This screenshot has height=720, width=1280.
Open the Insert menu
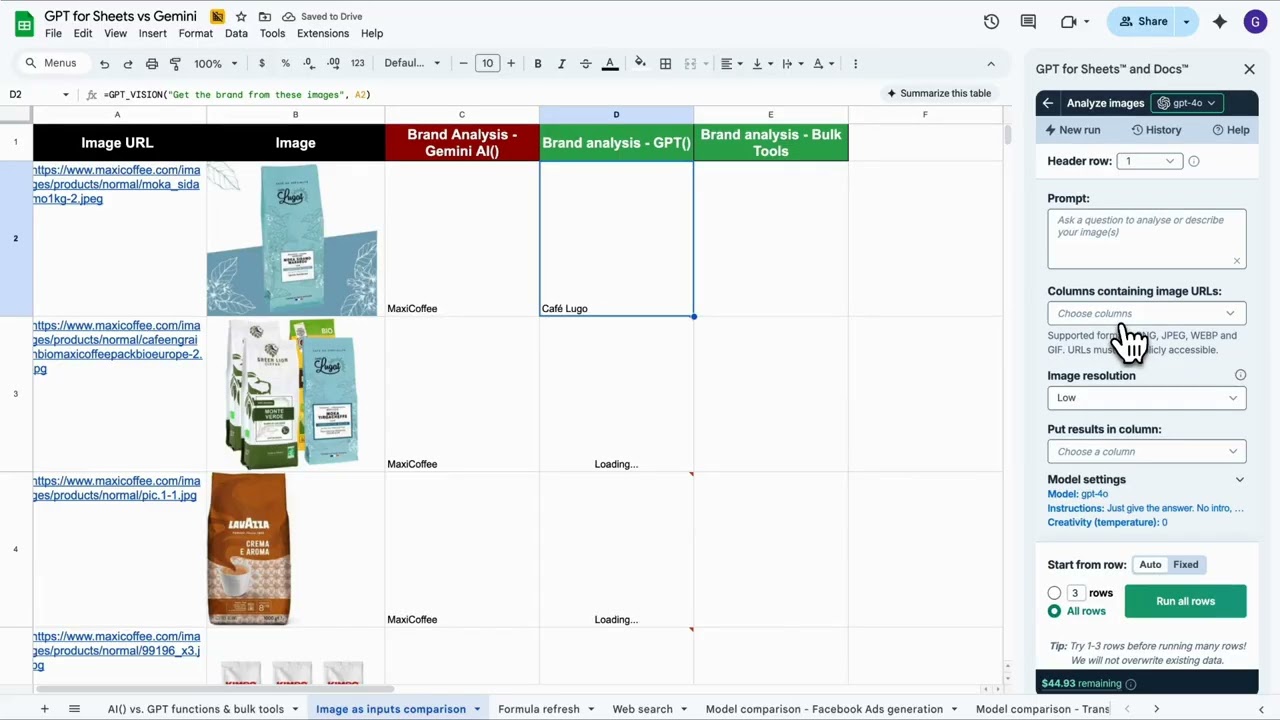coord(153,33)
